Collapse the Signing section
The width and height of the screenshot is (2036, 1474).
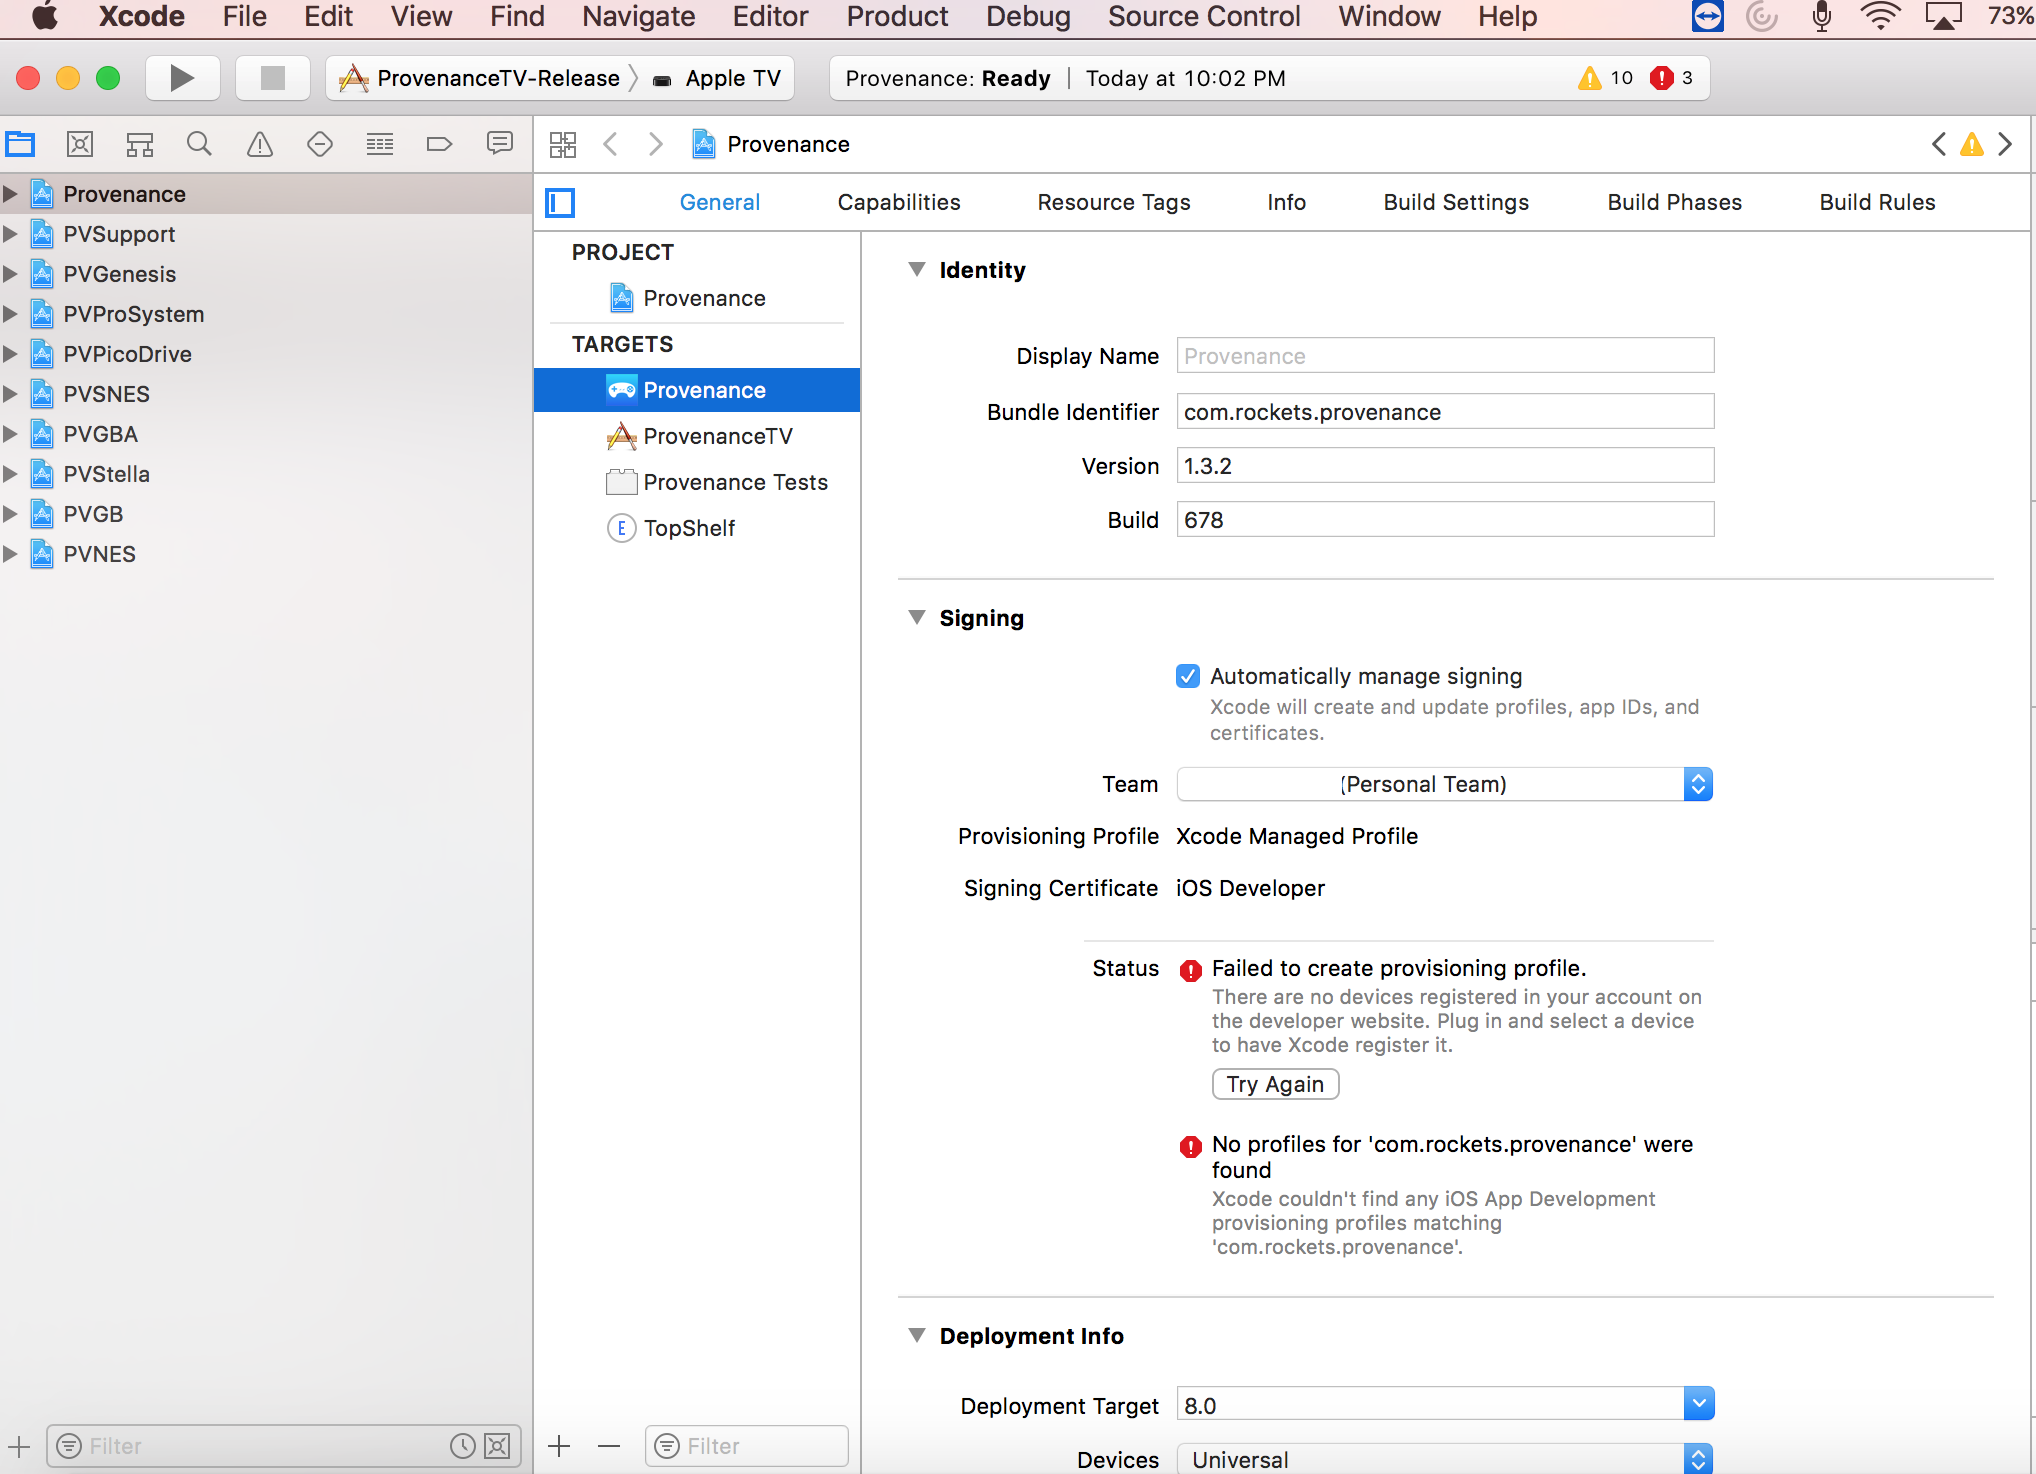click(916, 618)
